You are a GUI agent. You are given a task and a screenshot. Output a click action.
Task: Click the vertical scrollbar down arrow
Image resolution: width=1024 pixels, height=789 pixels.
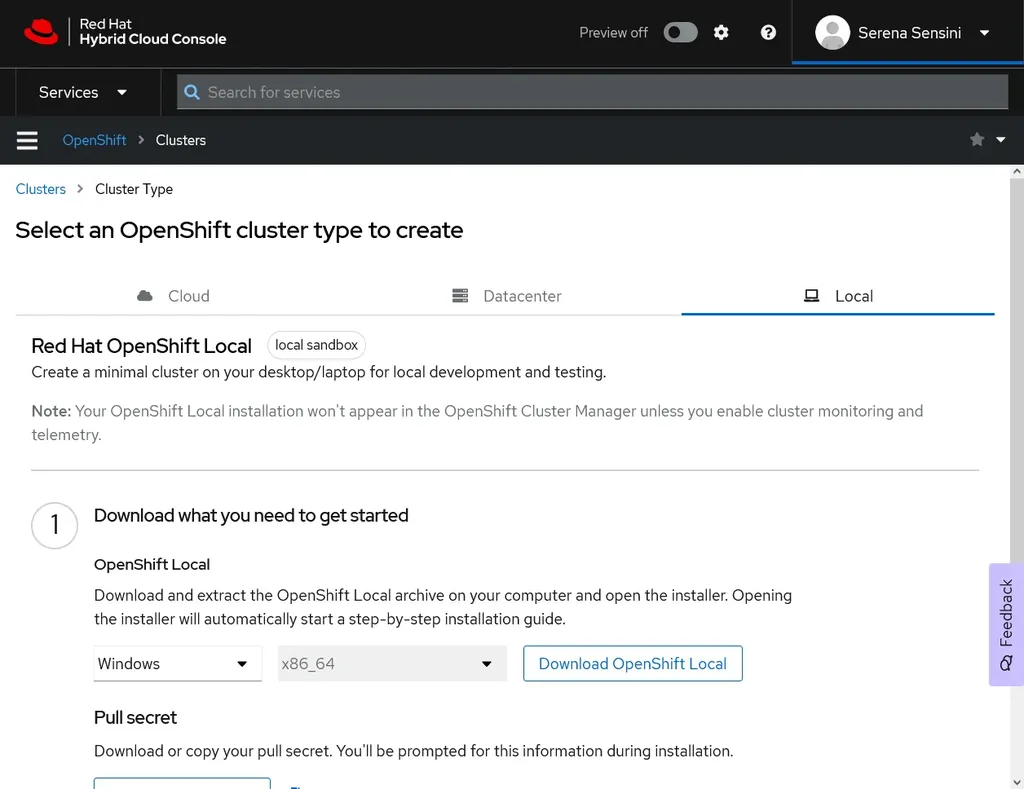[1017, 782]
